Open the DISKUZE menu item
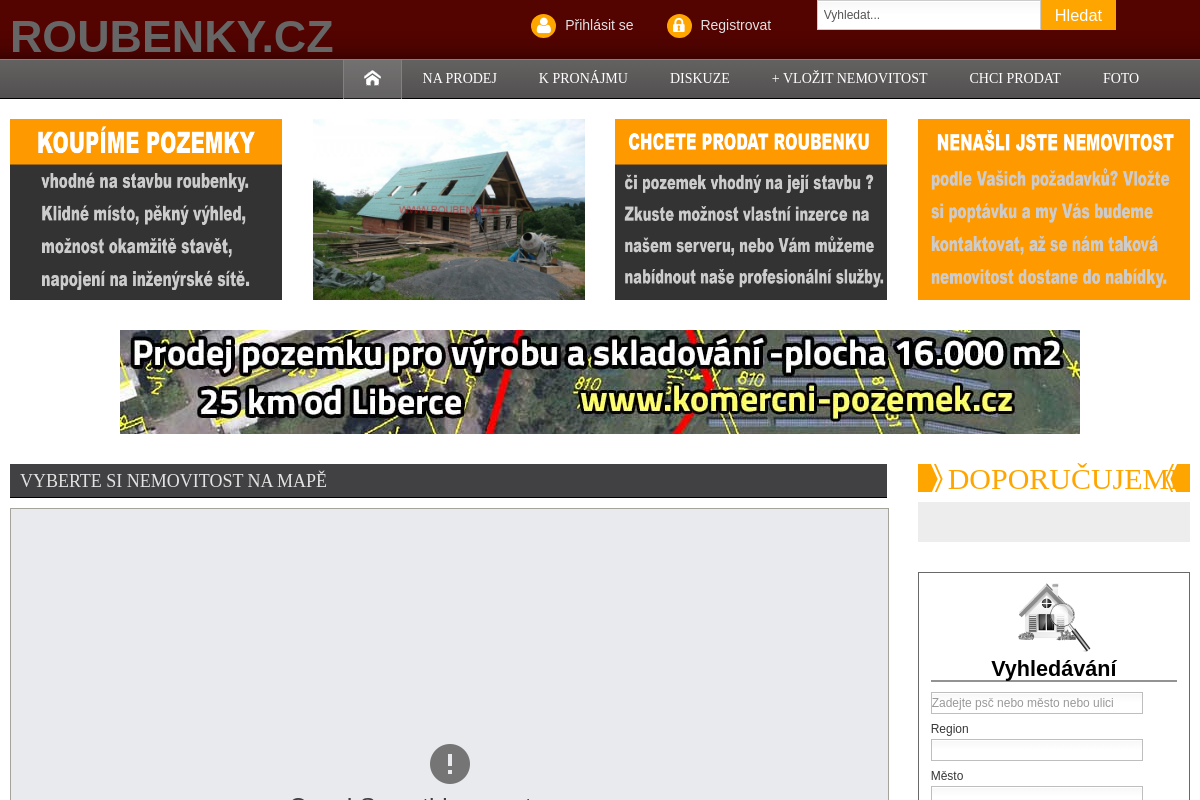 click(x=700, y=78)
